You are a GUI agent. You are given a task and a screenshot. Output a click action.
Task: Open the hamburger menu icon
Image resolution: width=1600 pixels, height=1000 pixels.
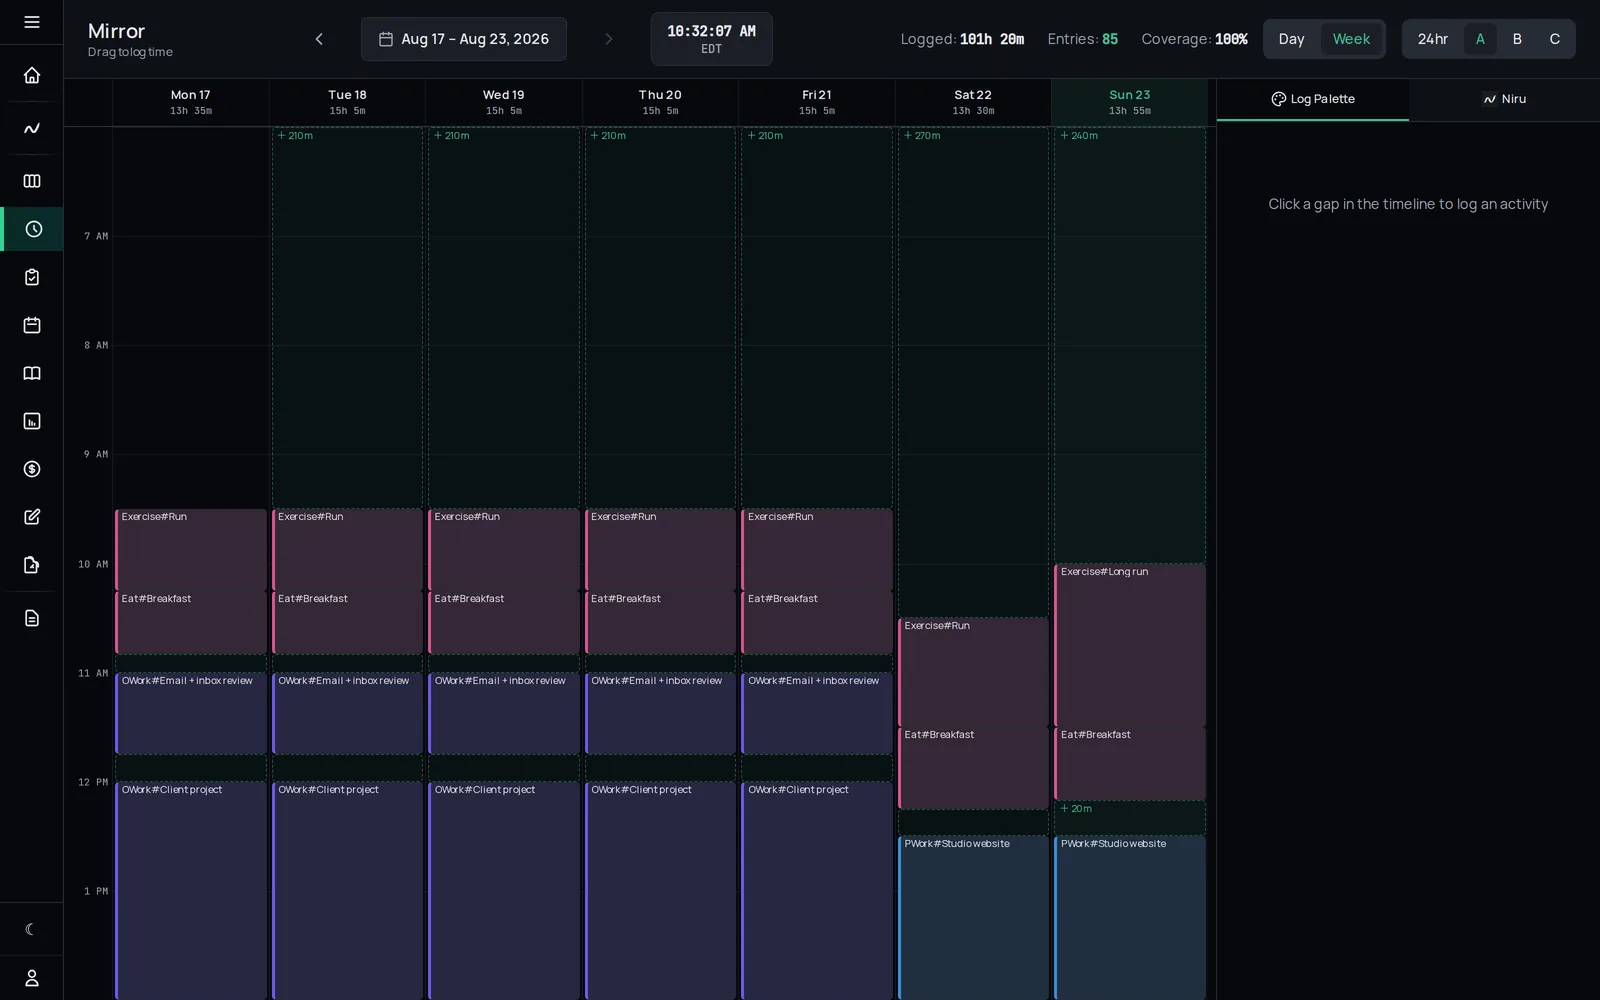(32, 22)
